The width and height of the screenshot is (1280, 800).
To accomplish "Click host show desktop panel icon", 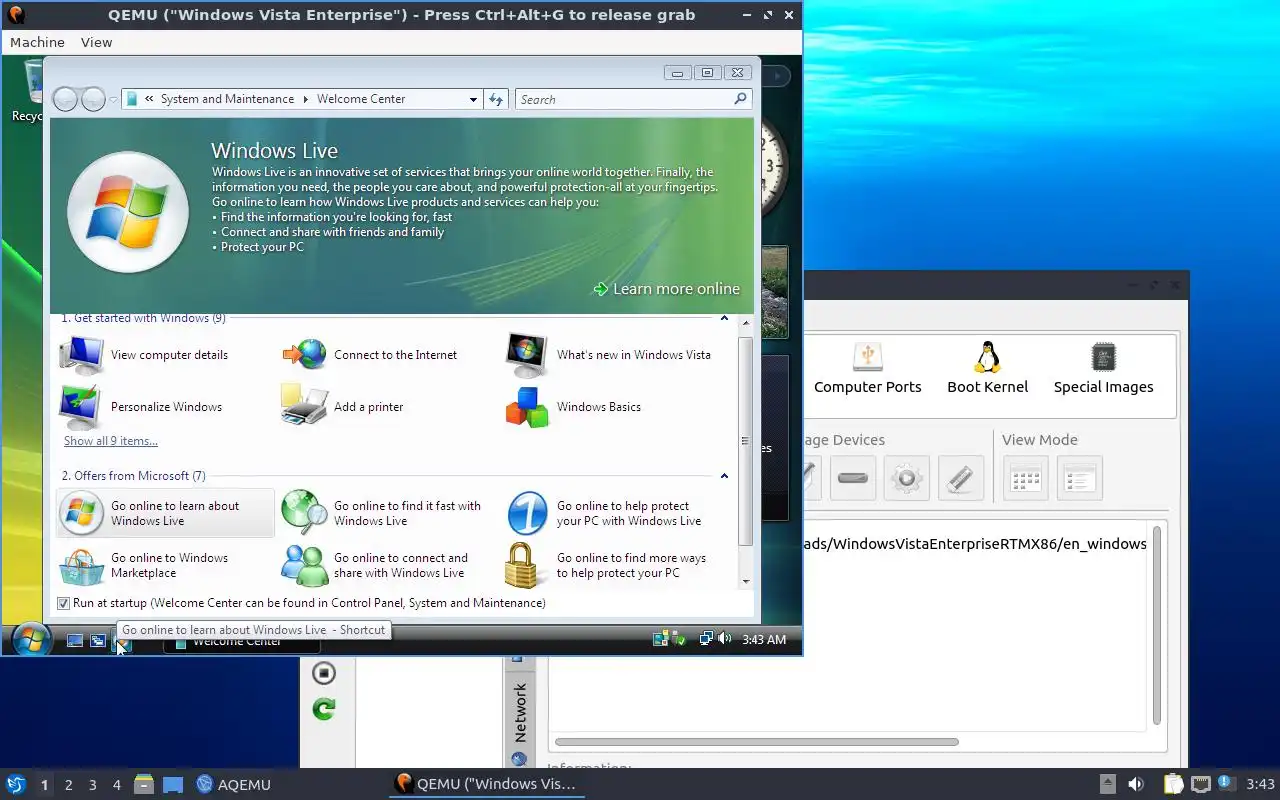I will click(x=173, y=784).
